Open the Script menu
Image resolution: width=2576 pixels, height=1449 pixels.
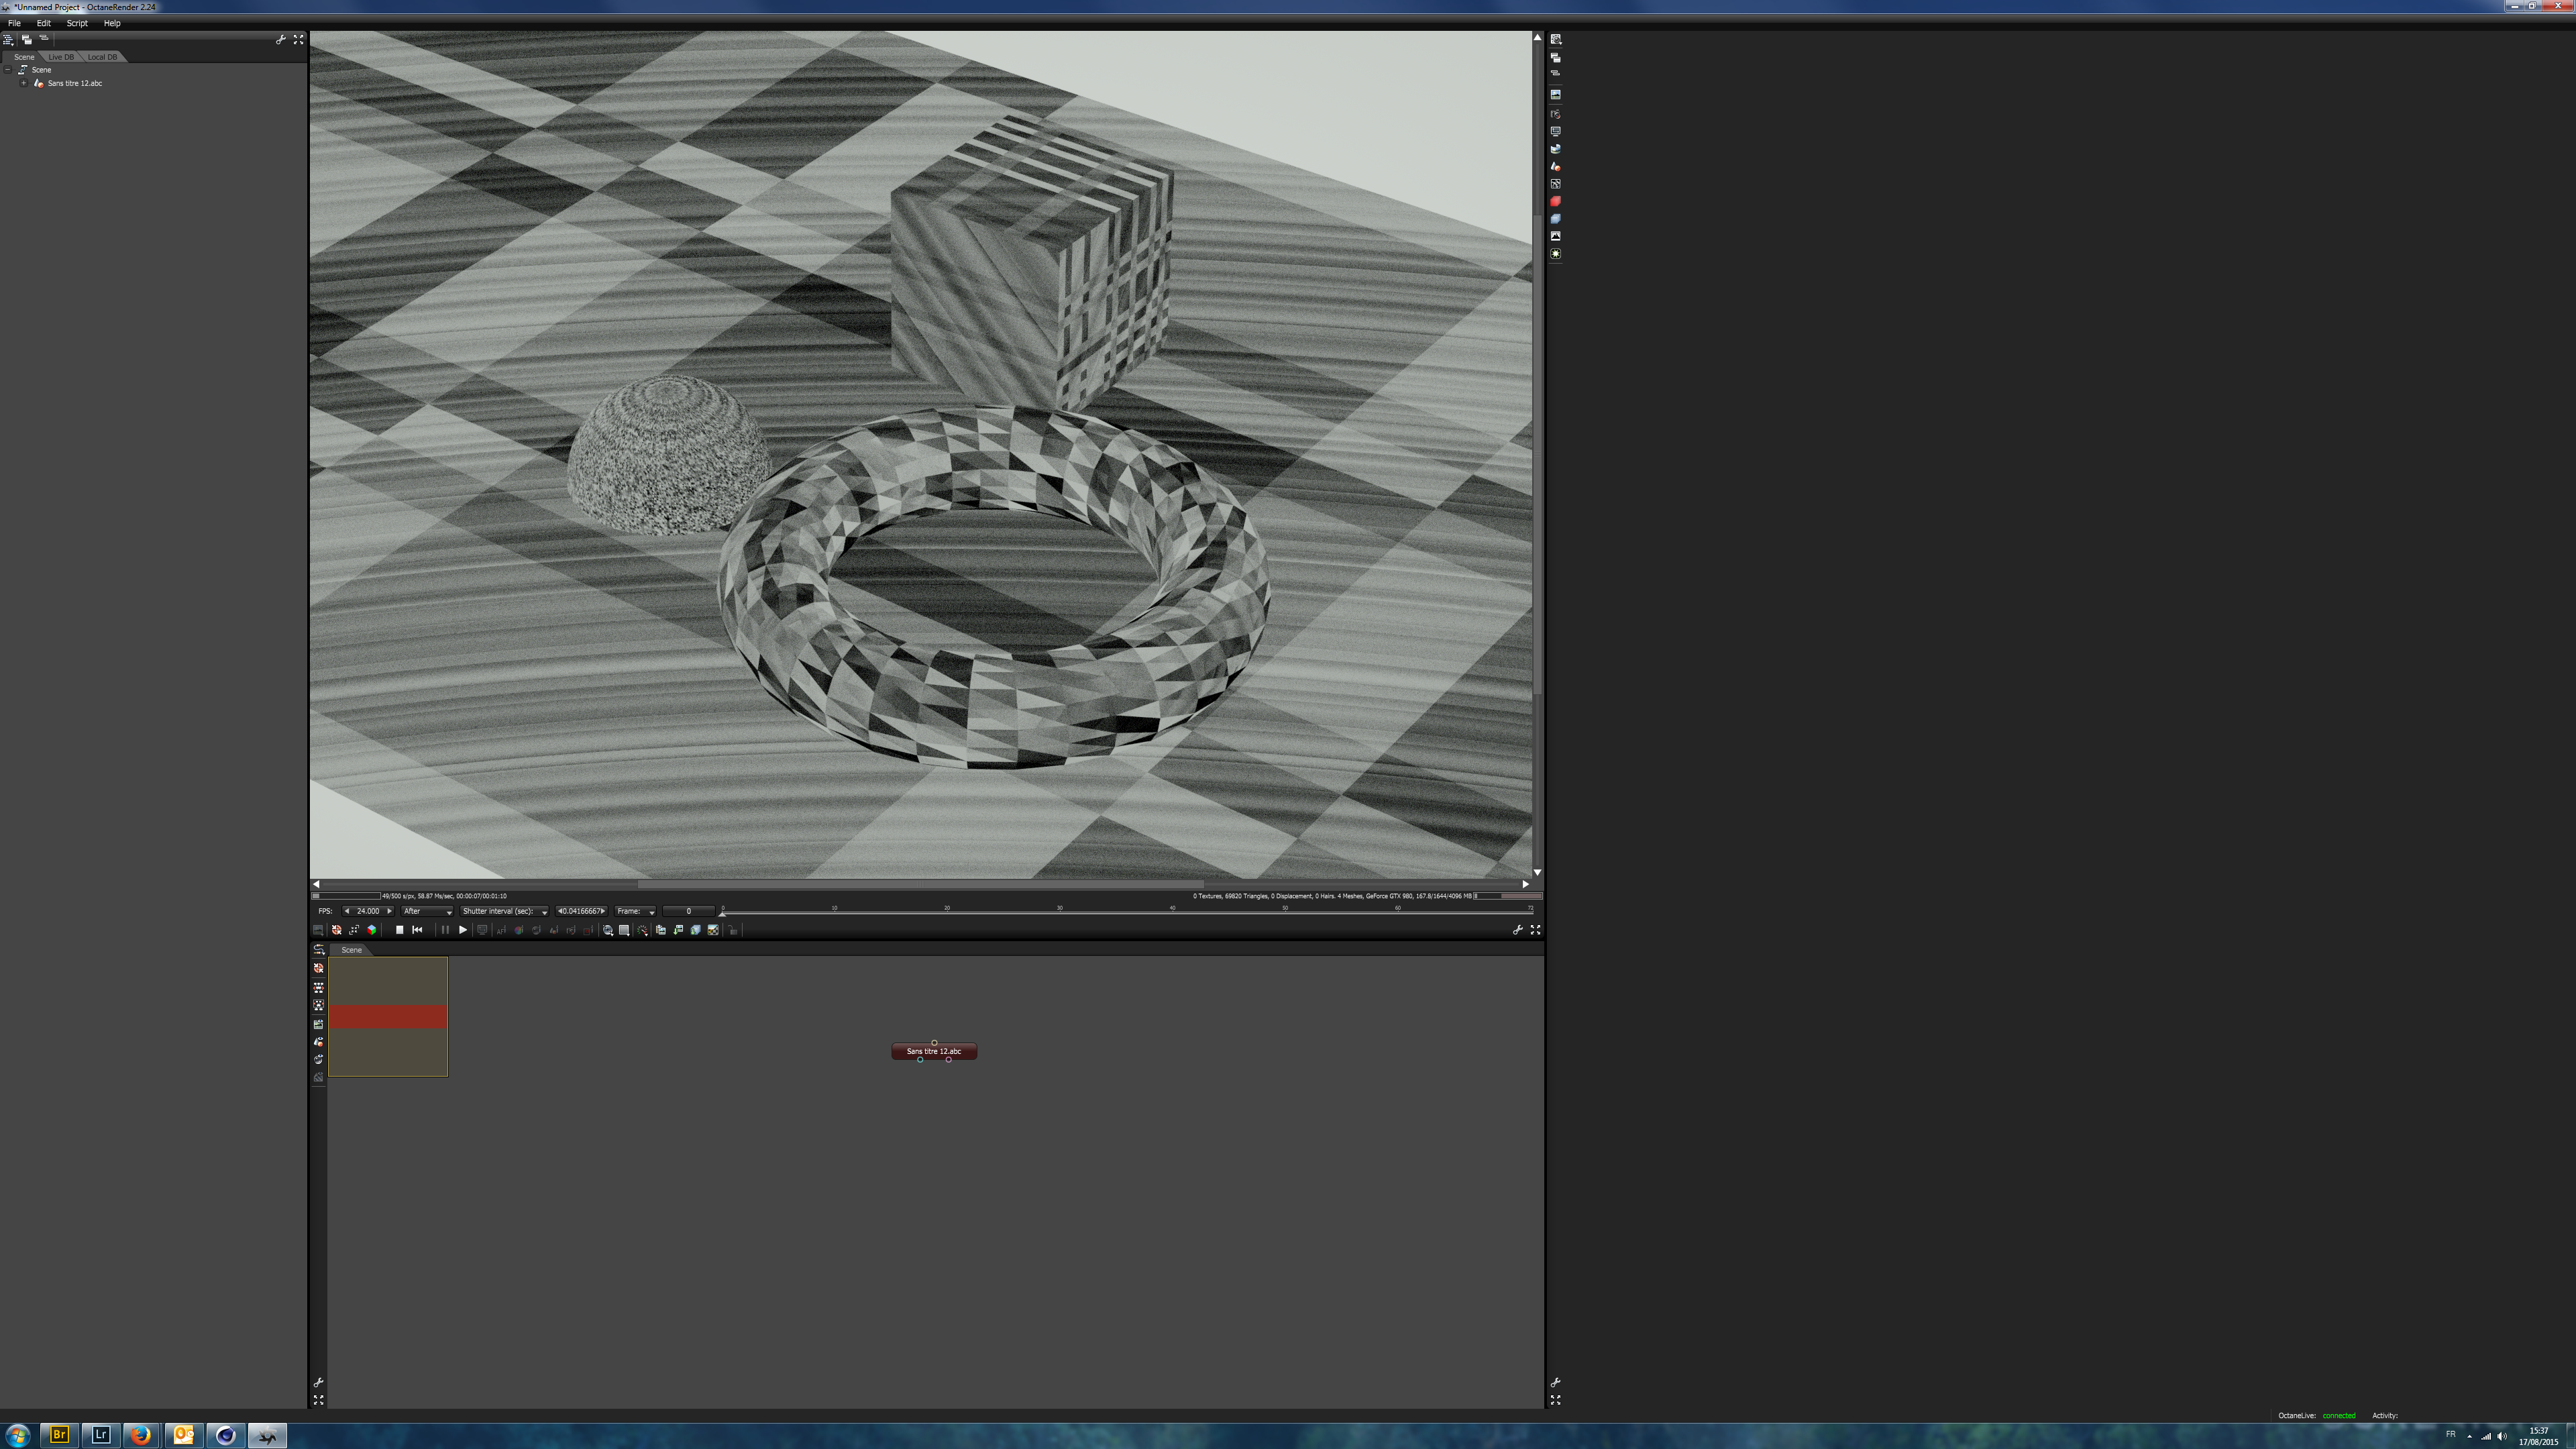pyautogui.click(x=77, y=23)
